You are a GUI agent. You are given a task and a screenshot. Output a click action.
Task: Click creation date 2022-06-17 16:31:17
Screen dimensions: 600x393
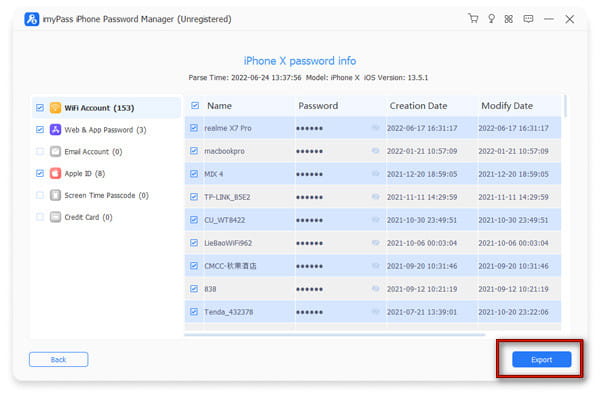(x=422, y=128)
